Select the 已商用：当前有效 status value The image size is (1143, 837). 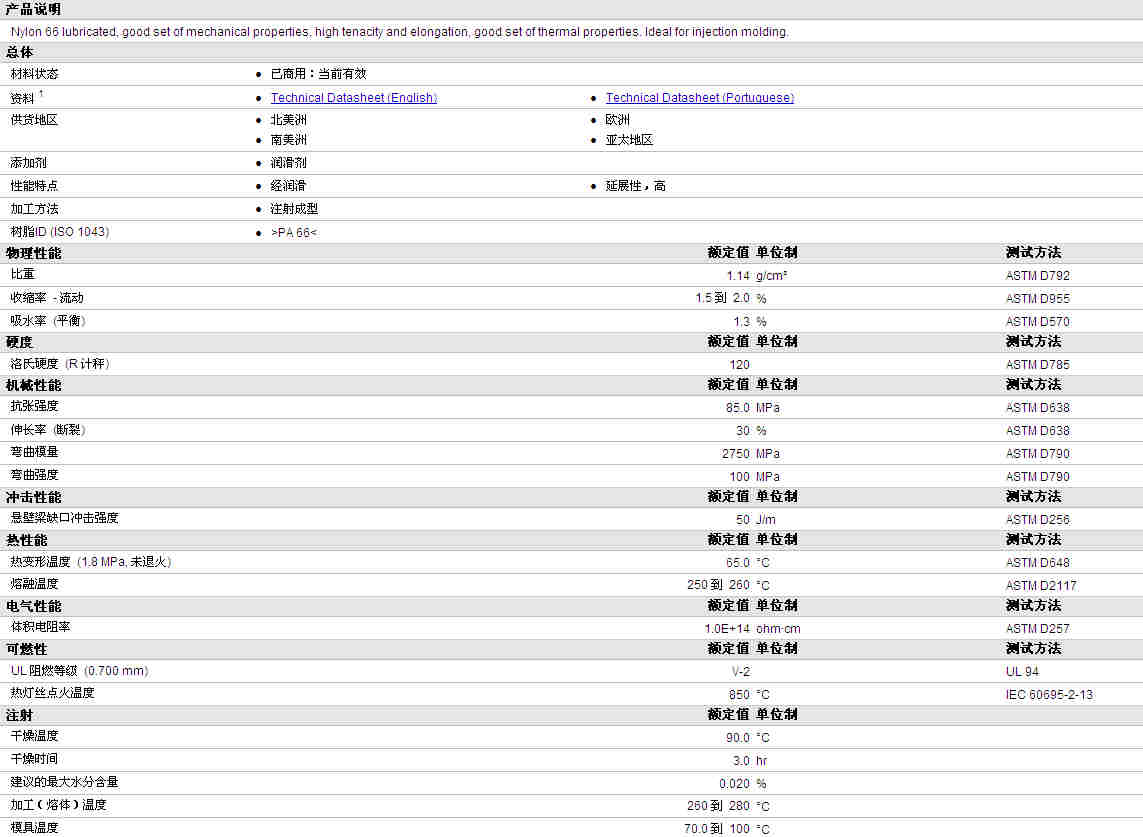[x=319, y=74]
